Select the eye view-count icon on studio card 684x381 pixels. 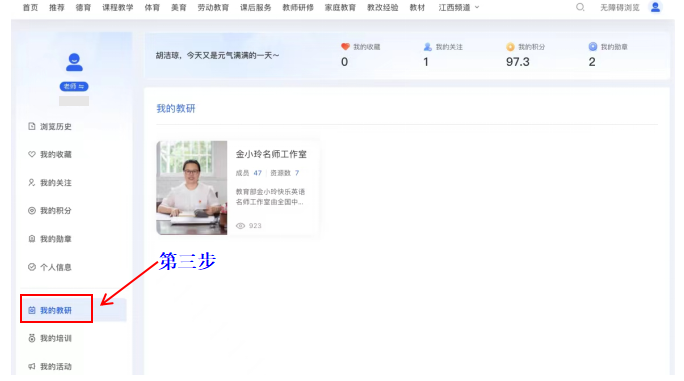tap(240, 226)
